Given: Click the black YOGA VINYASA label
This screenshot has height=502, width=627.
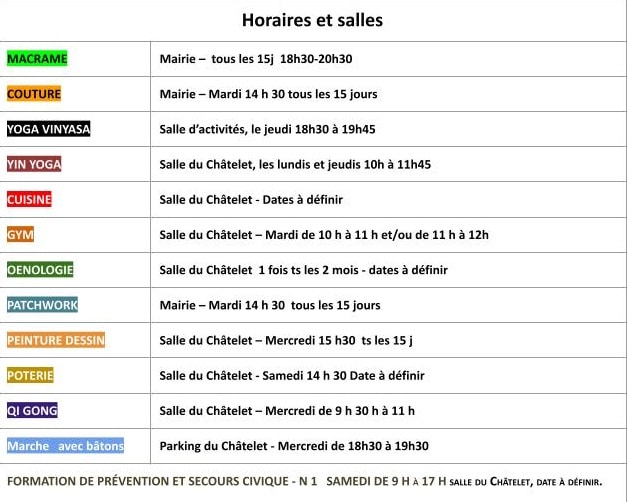Looking at the screenshot, I should [48, 129].
